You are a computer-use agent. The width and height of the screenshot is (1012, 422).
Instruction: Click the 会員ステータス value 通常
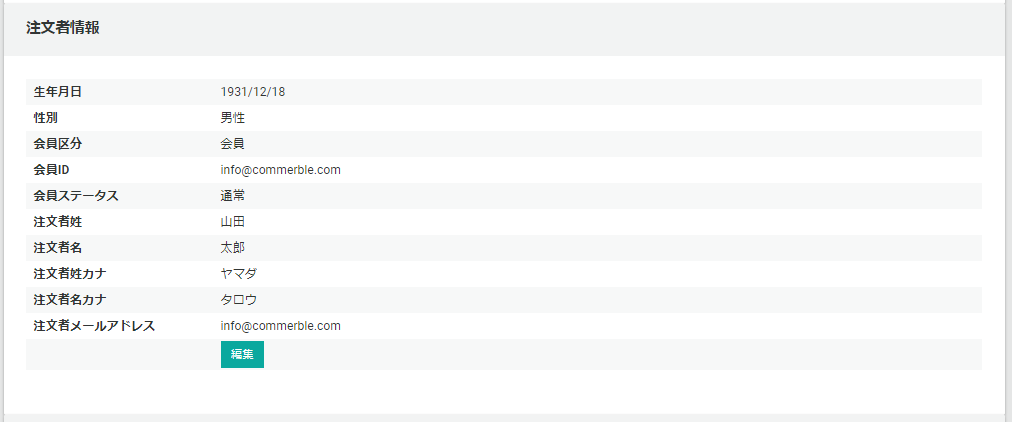232,196
